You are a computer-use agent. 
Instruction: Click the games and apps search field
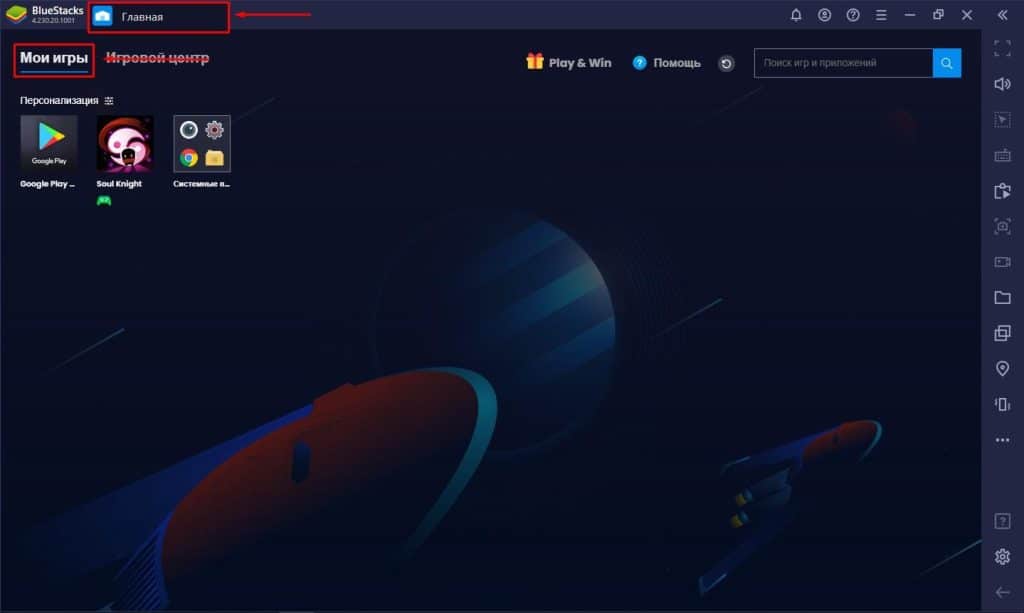click(x=843, y=63)
